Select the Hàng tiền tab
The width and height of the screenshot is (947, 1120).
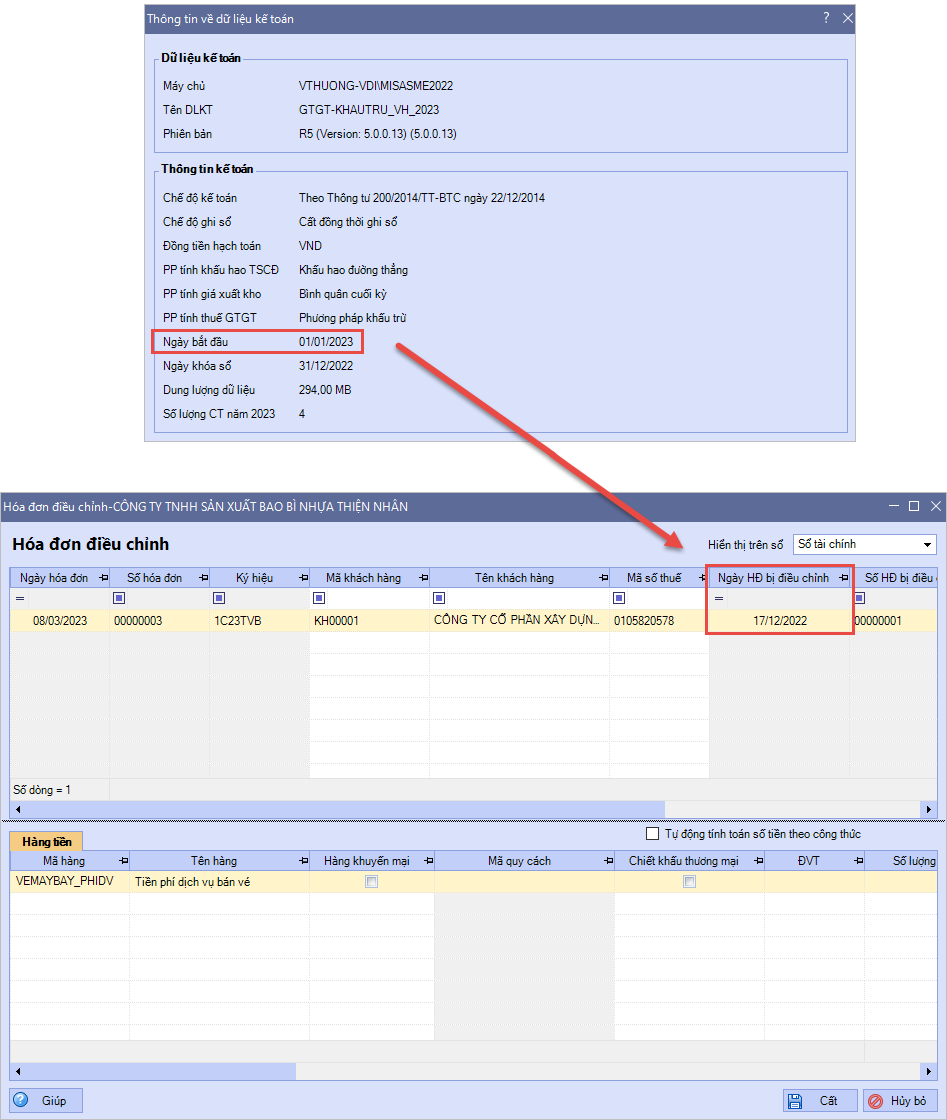(x=46, y=843)
